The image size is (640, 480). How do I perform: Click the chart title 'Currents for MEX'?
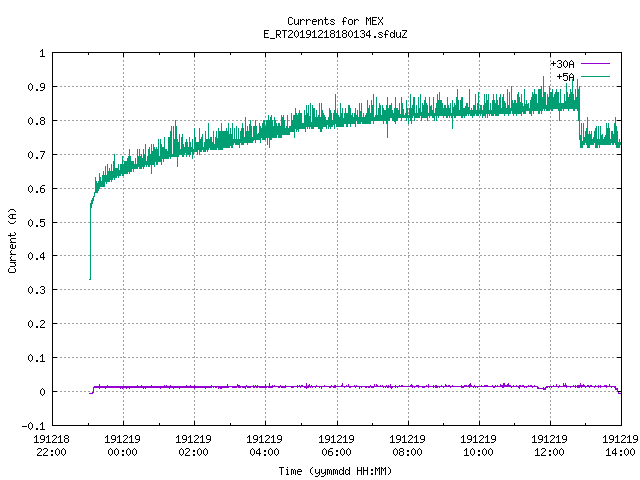335,21
